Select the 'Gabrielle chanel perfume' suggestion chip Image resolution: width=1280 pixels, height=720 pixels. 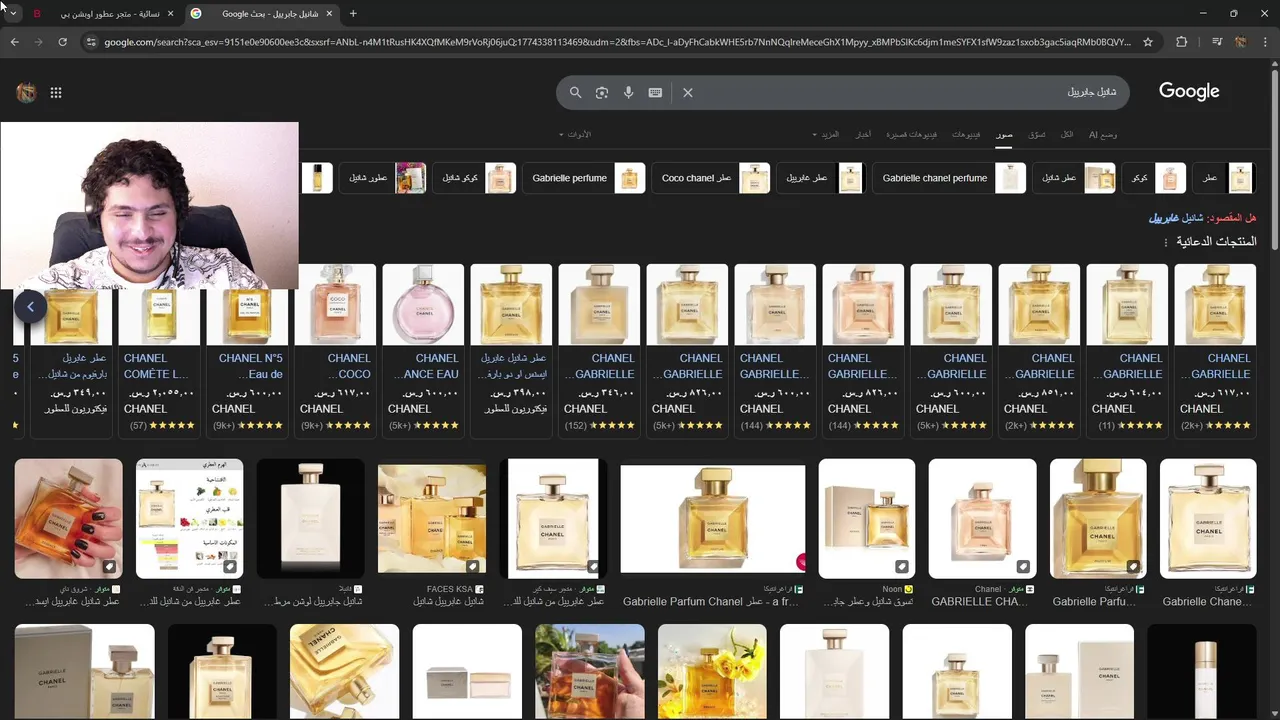(x=949, y=178)
